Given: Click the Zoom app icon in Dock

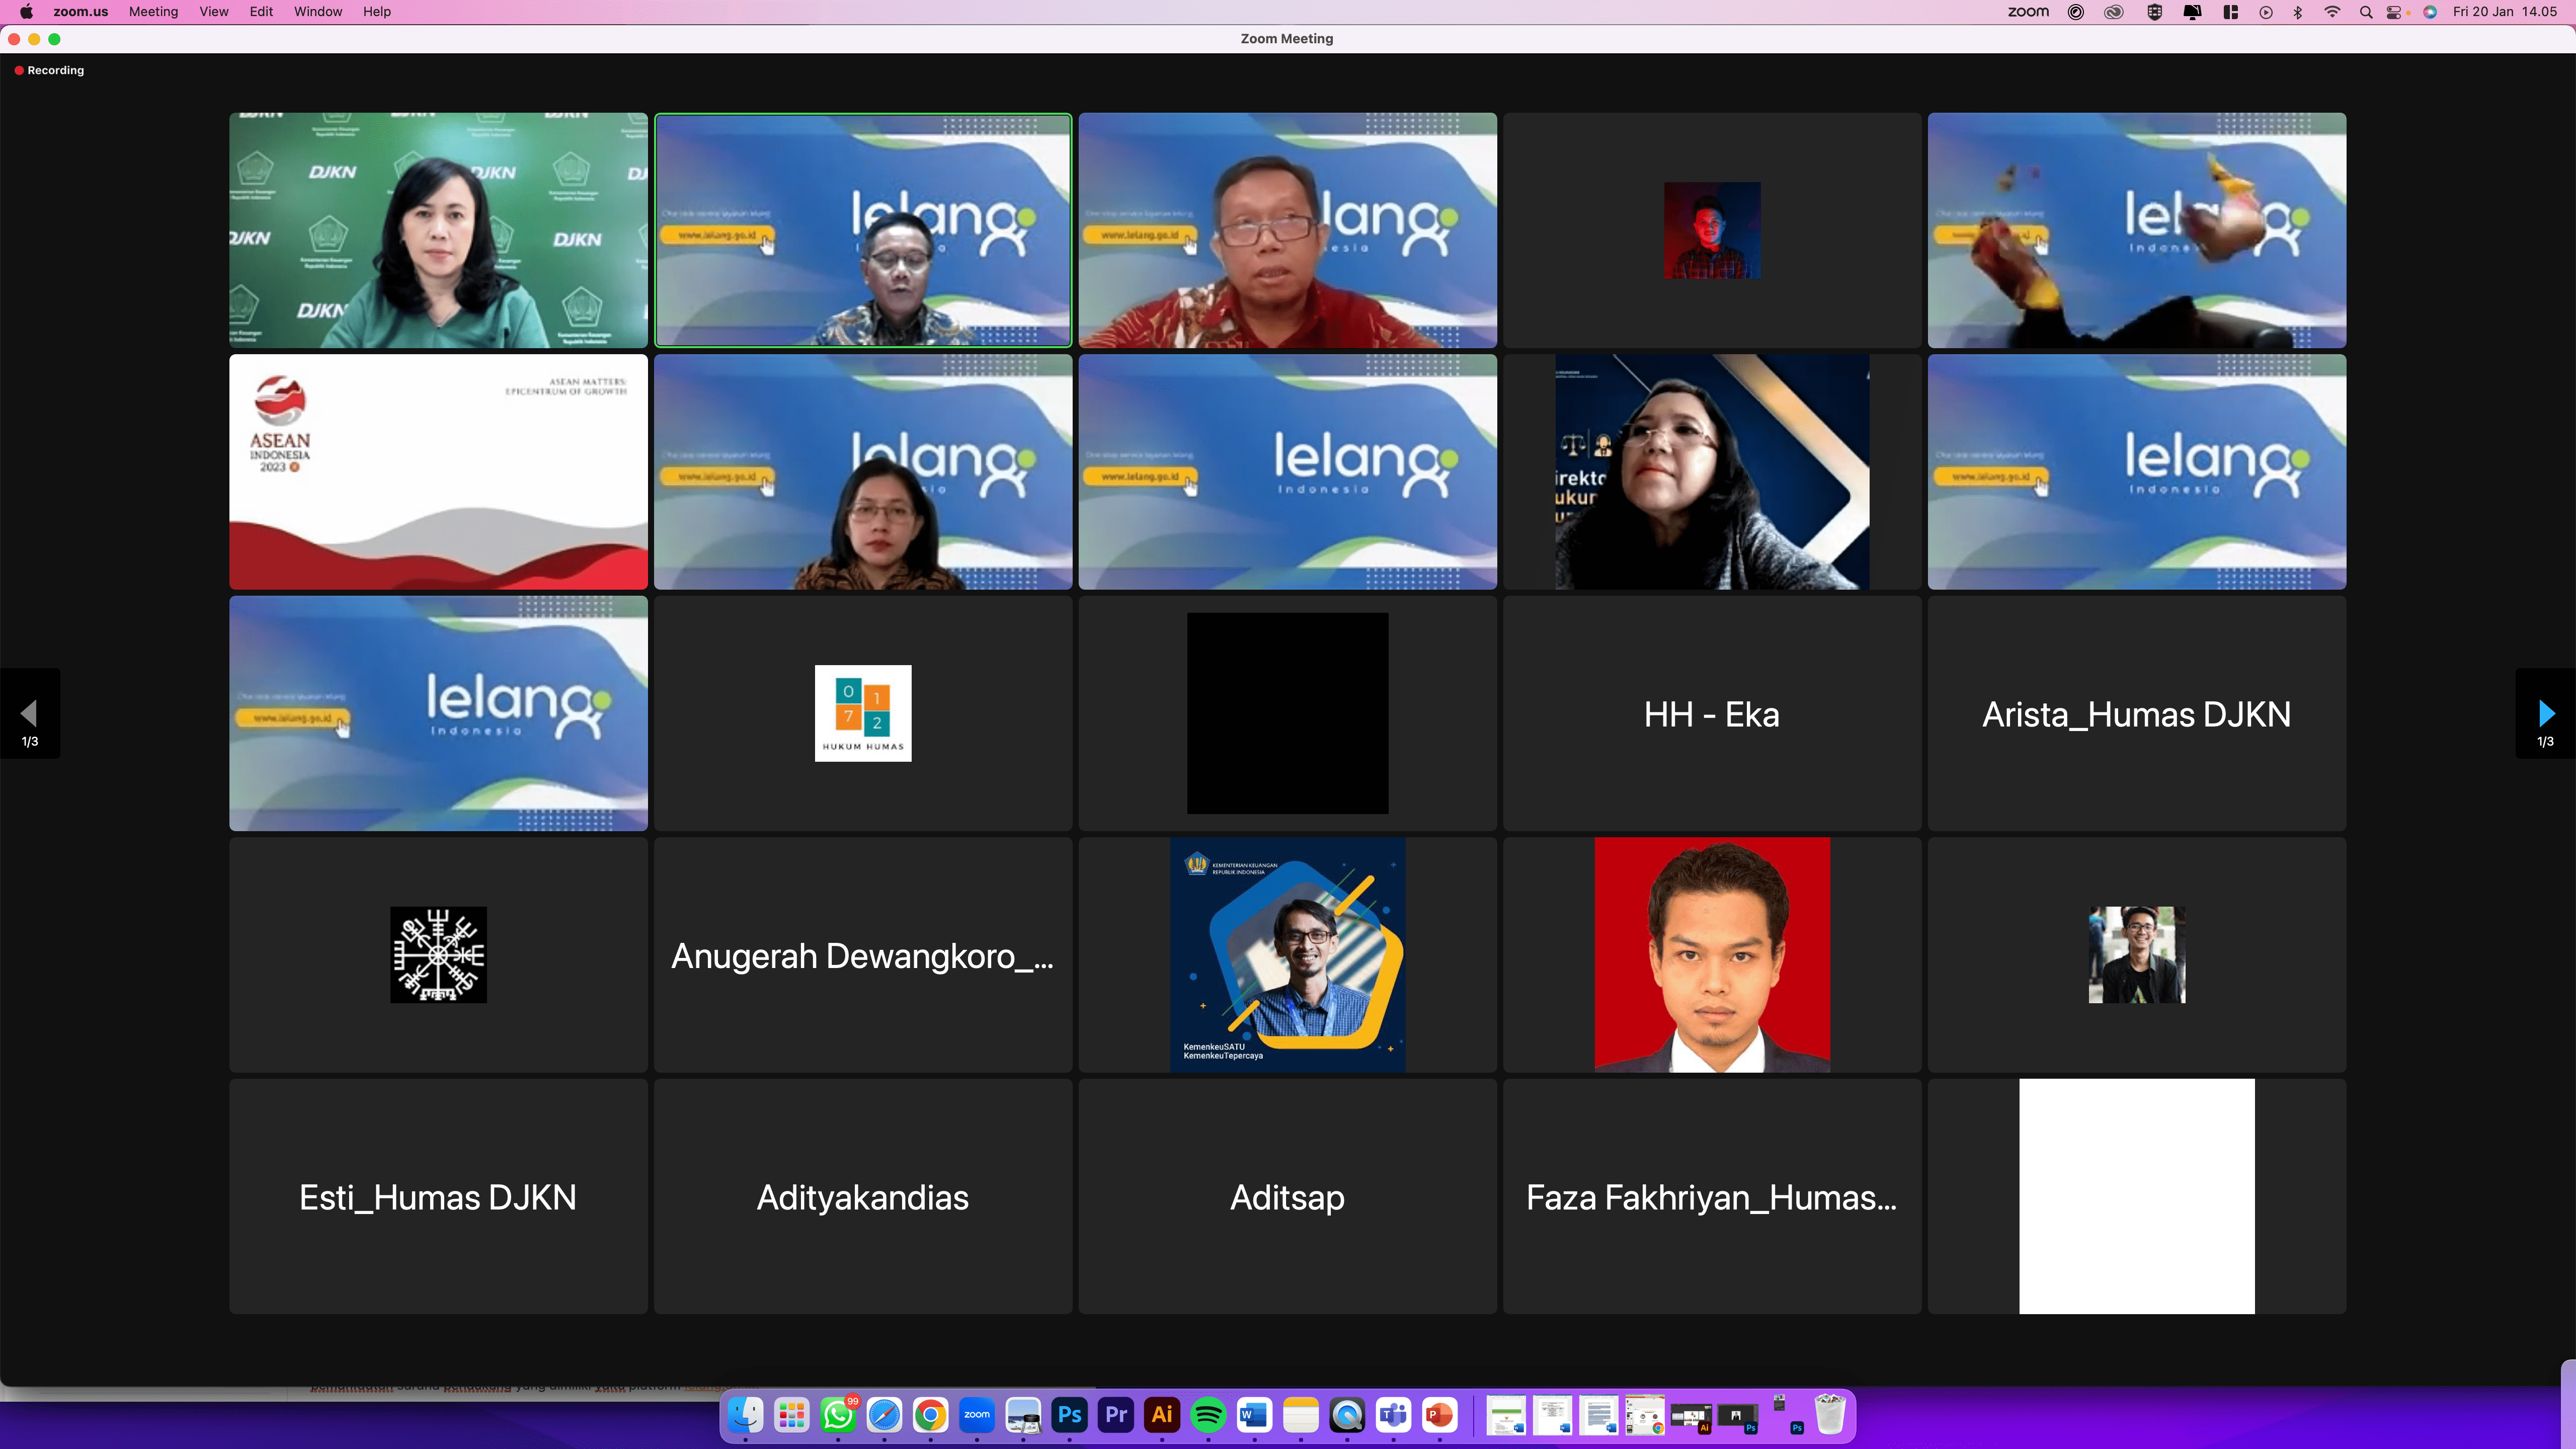Looking at the screenshot, I should [x=977, y=1415].
